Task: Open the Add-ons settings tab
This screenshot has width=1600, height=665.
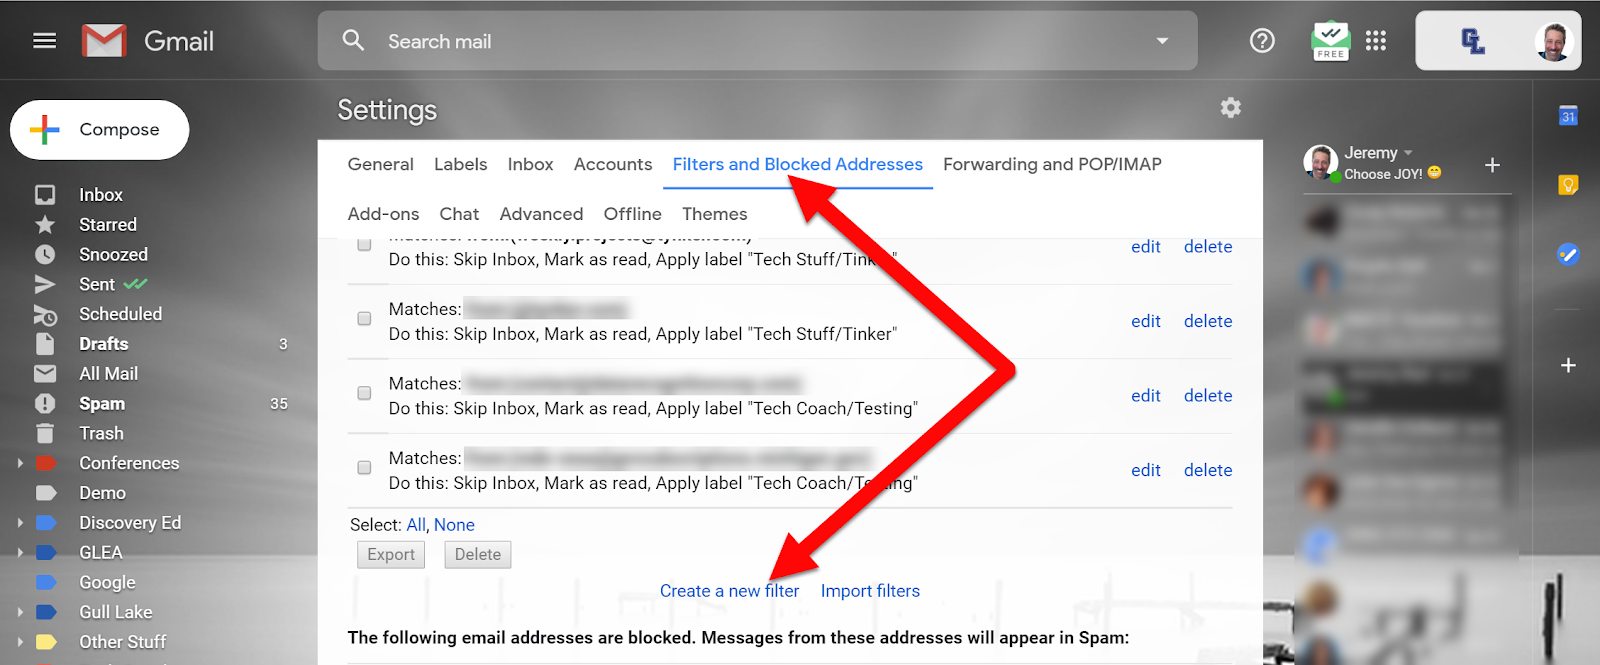Action: [383, 214]
